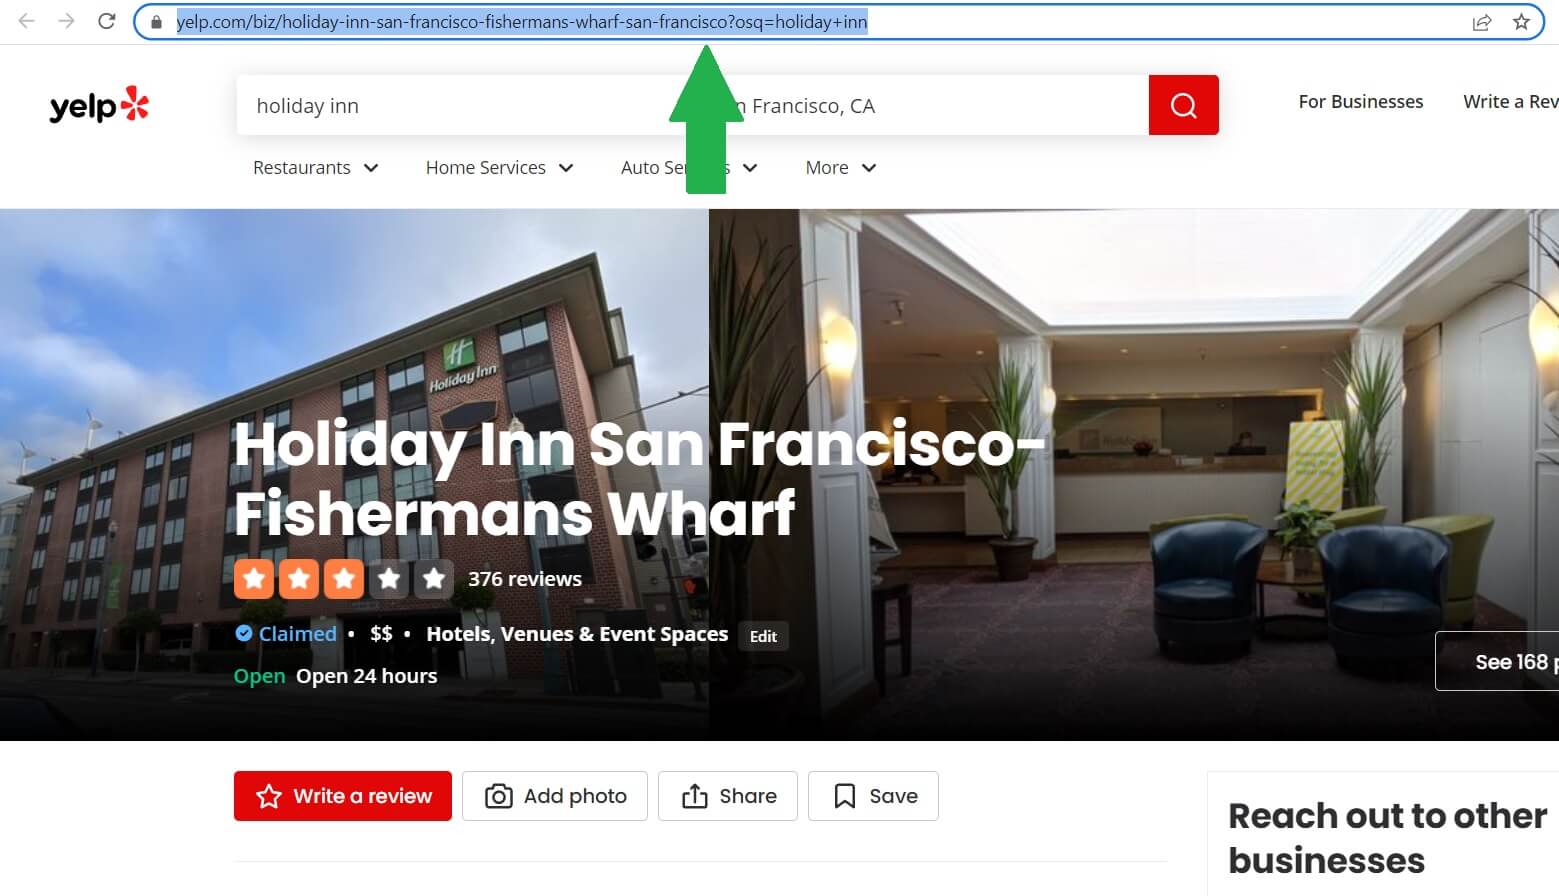Click the Venues & Event Spaces link
Viewport: 1559px width, 896px height.
pos(614,634)
